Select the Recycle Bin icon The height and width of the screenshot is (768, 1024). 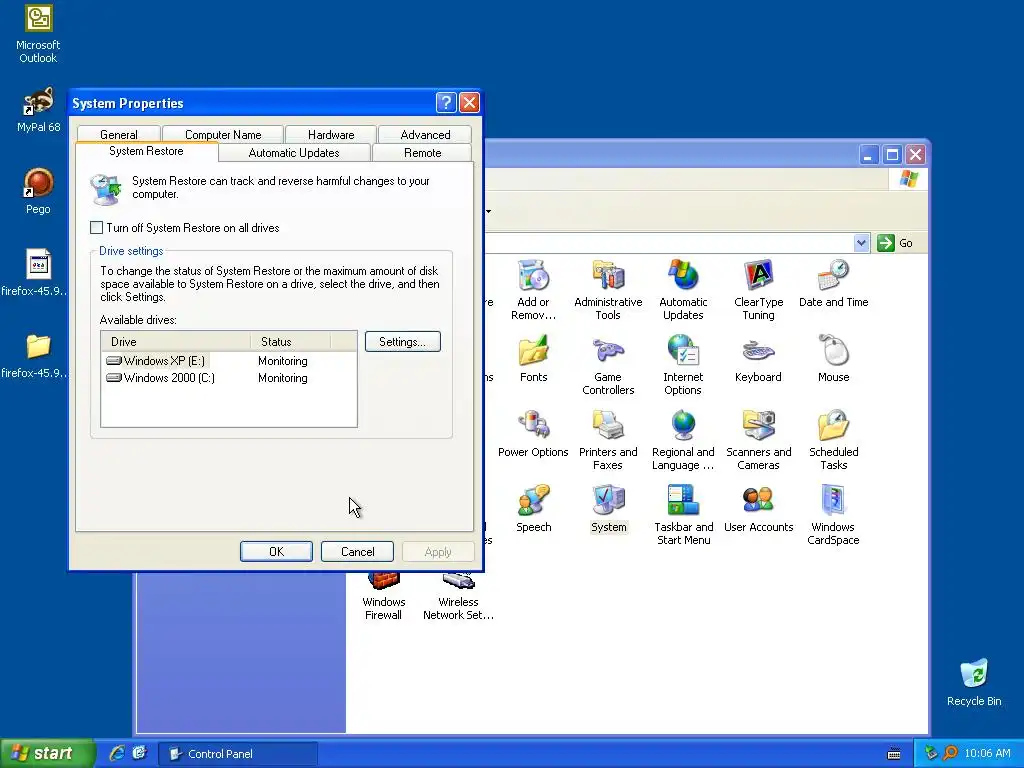[x=974, y=682]
